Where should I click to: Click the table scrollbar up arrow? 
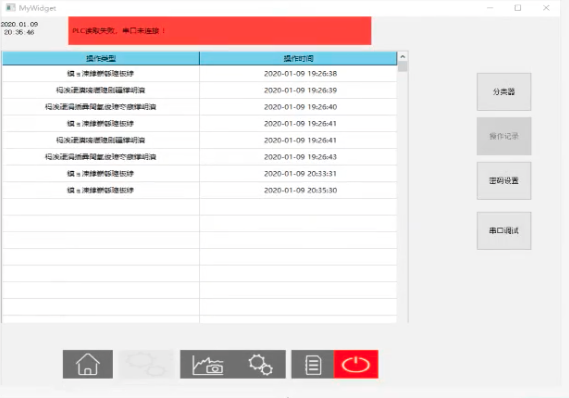[402, 57]
